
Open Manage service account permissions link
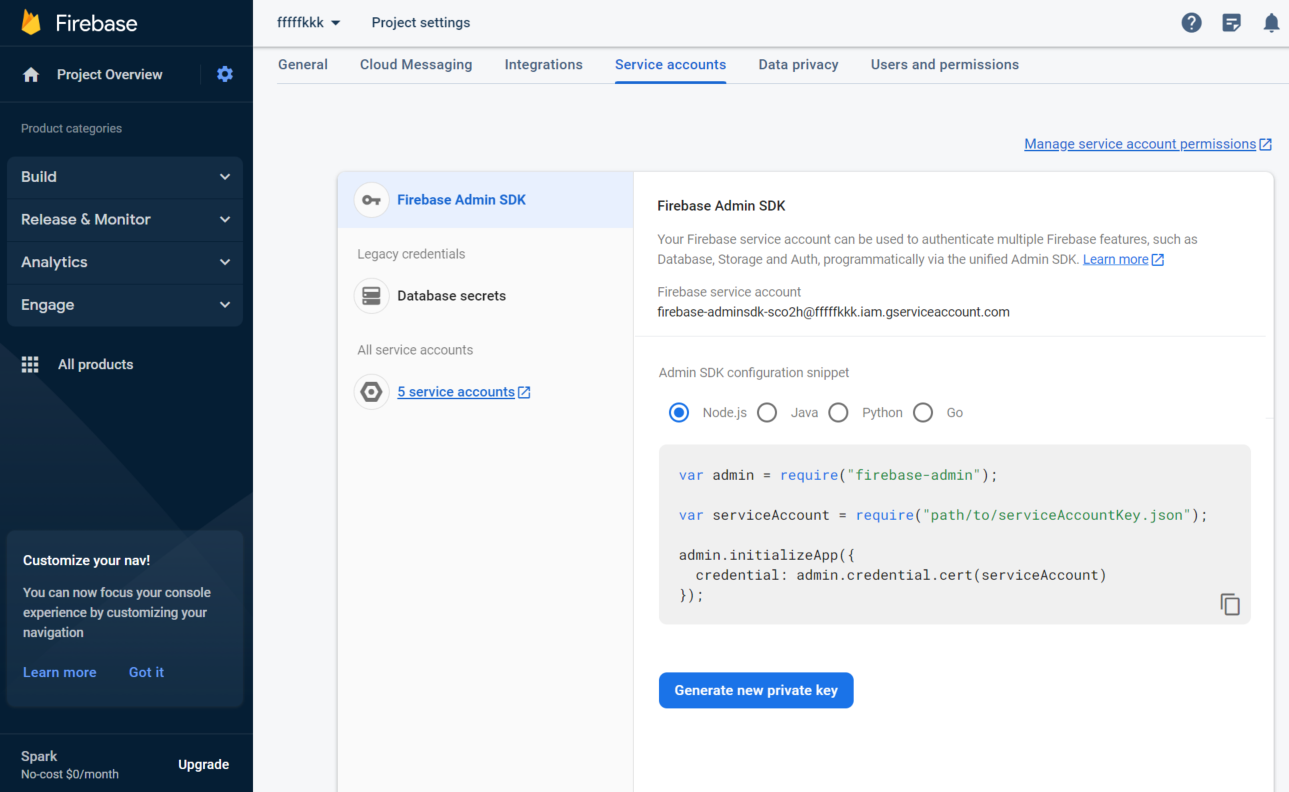click(1140, 144)
